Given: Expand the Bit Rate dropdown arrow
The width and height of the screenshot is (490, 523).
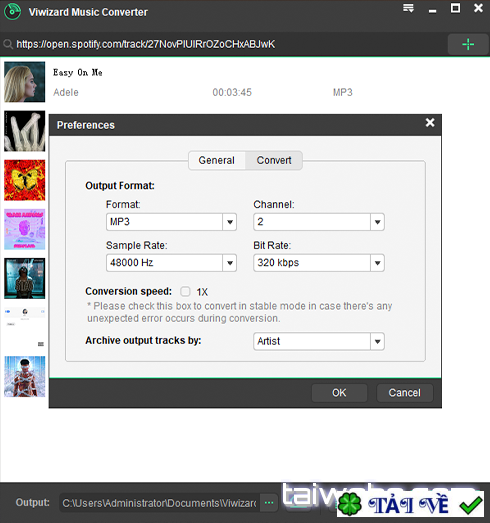Looking at the screenshot, I should 377,263.
